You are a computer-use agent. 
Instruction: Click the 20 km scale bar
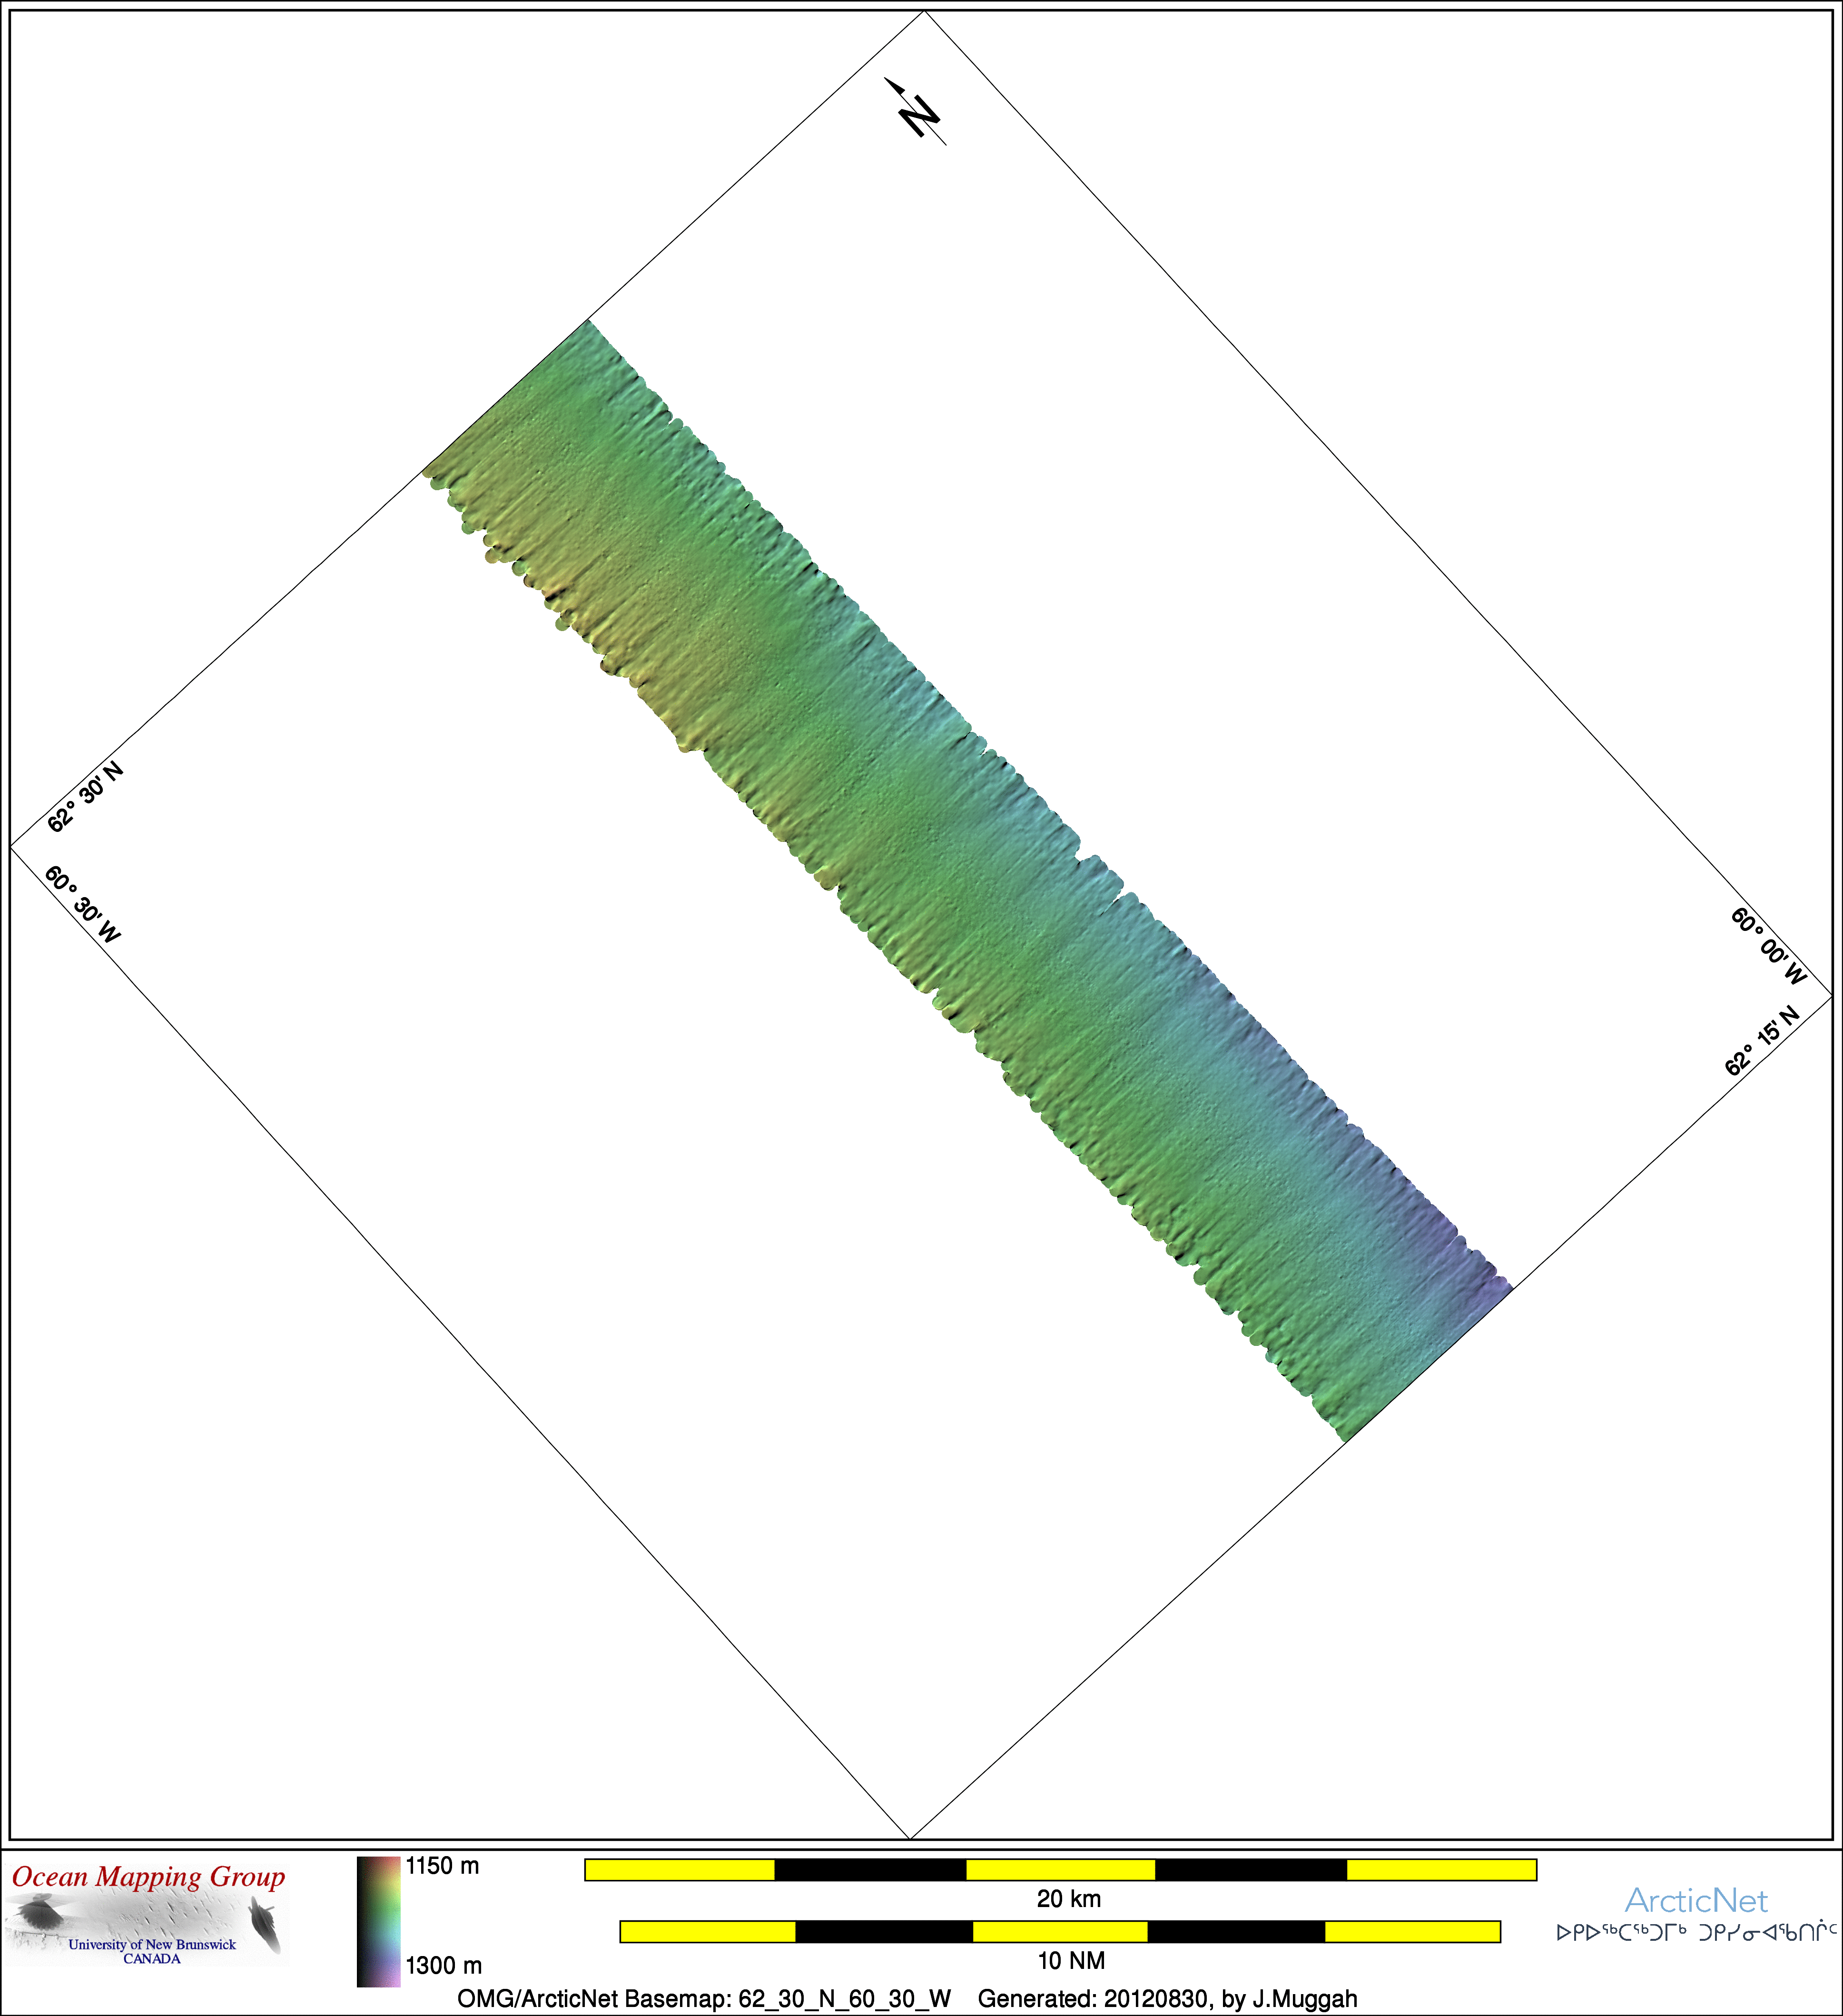pos(1060,1870)
